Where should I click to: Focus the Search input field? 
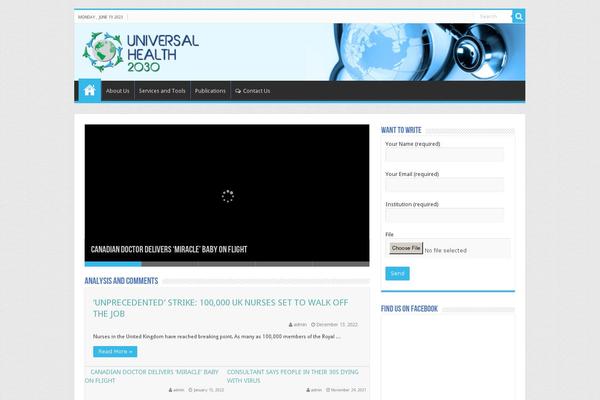coord(494,16)
